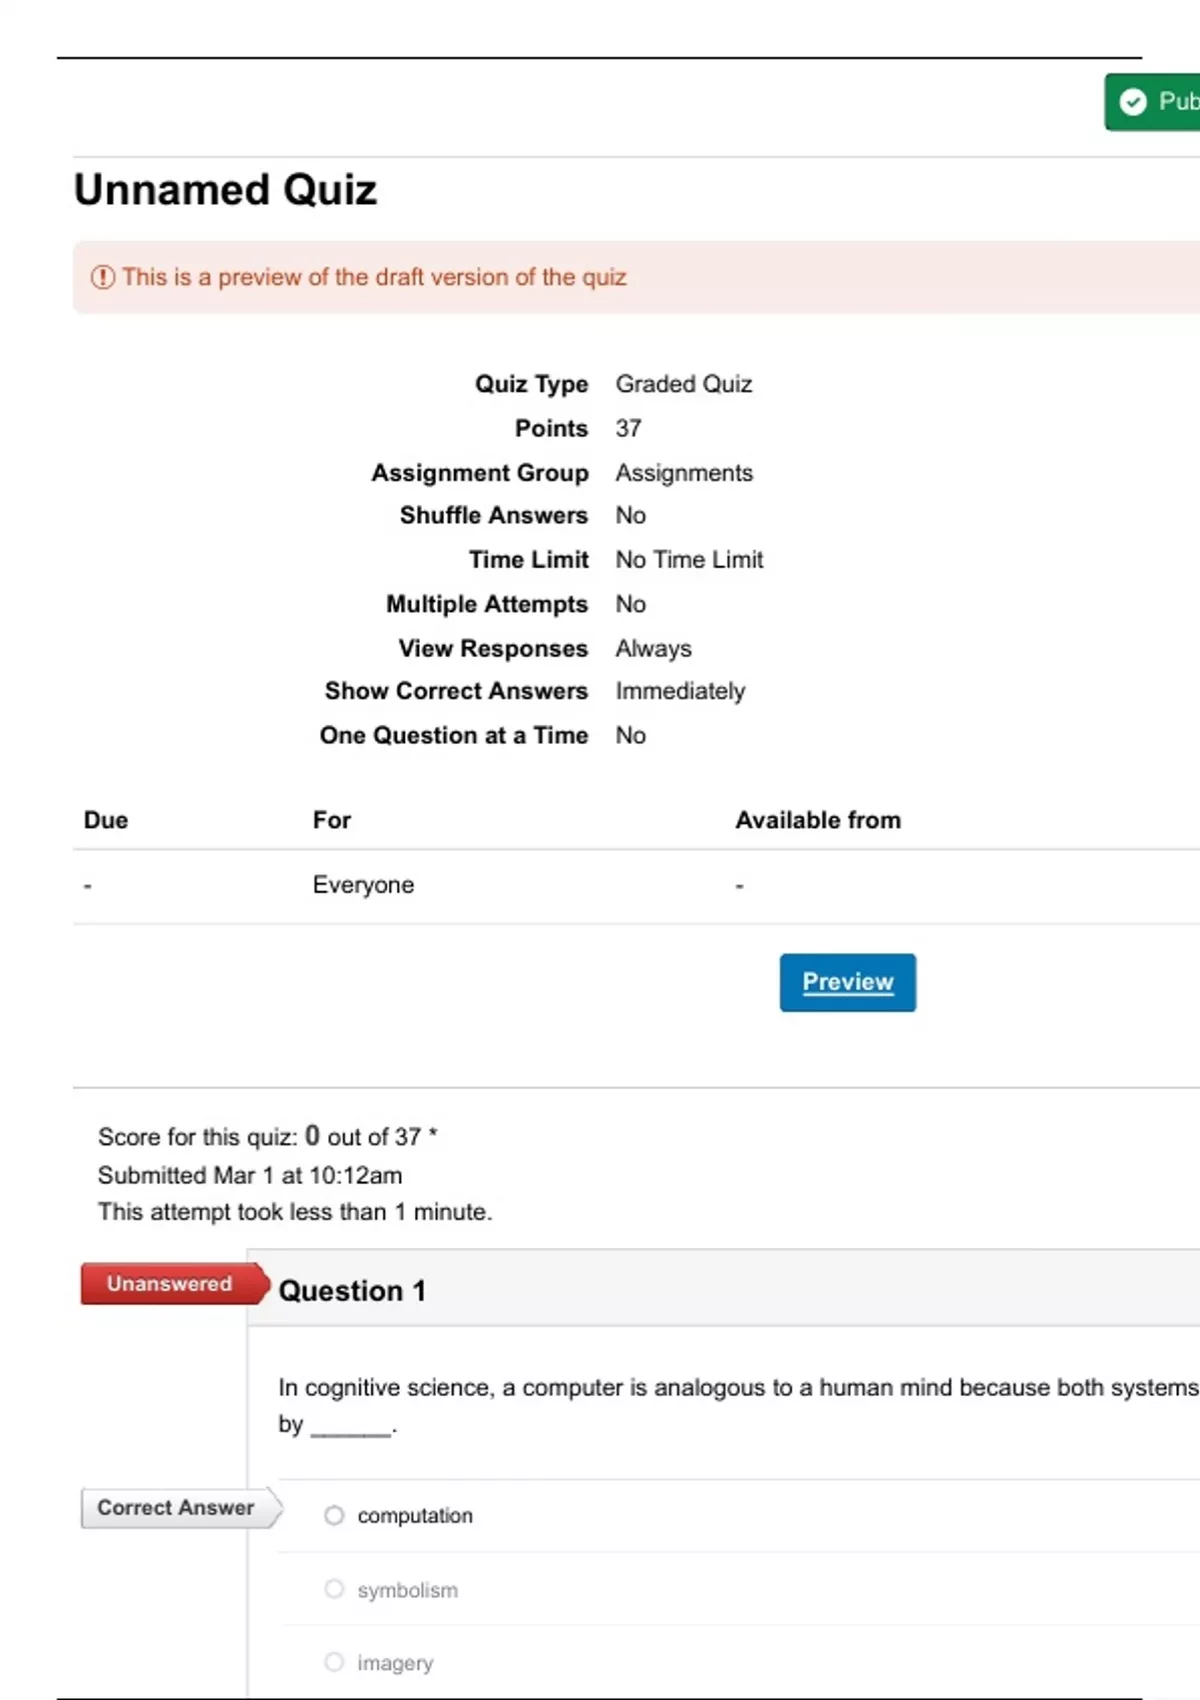Click the Correct Answer arrow label
1200x1700 pixels.
pos(177,1508)
